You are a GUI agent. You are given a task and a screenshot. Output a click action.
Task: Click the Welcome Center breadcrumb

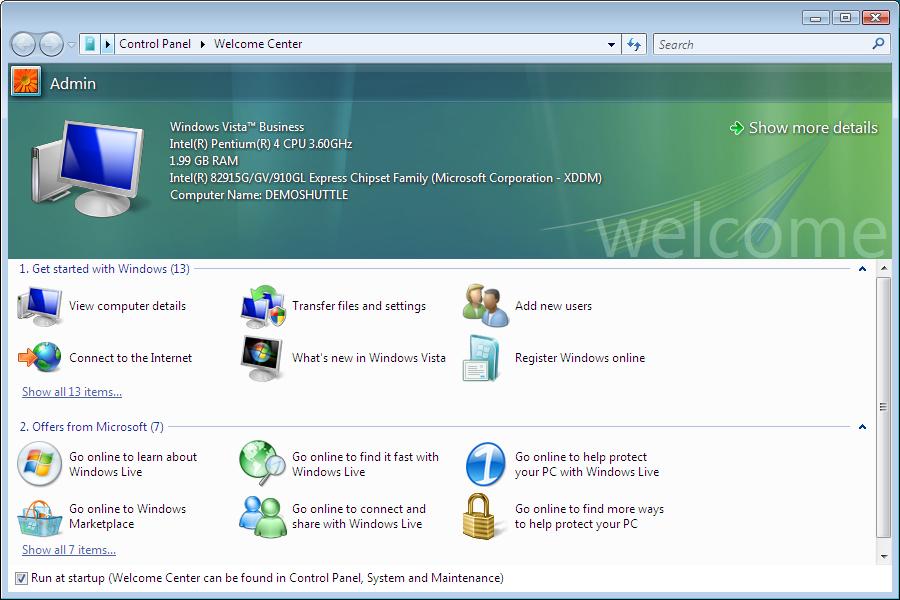tap(258, 44)
